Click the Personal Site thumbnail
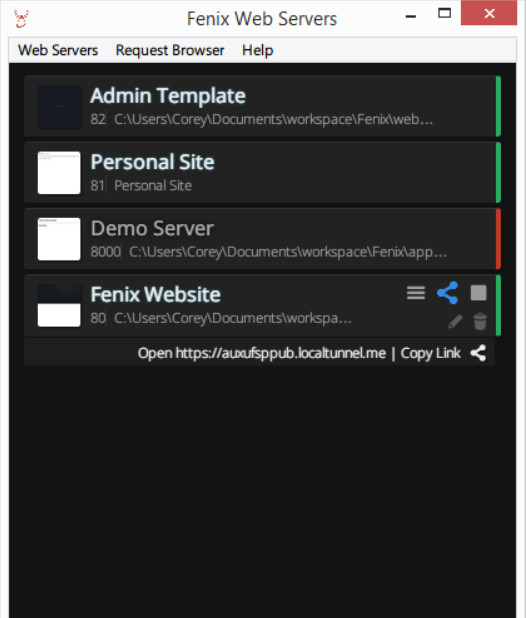Viewport: 526px width, 618px height. [x=59, y=173]
